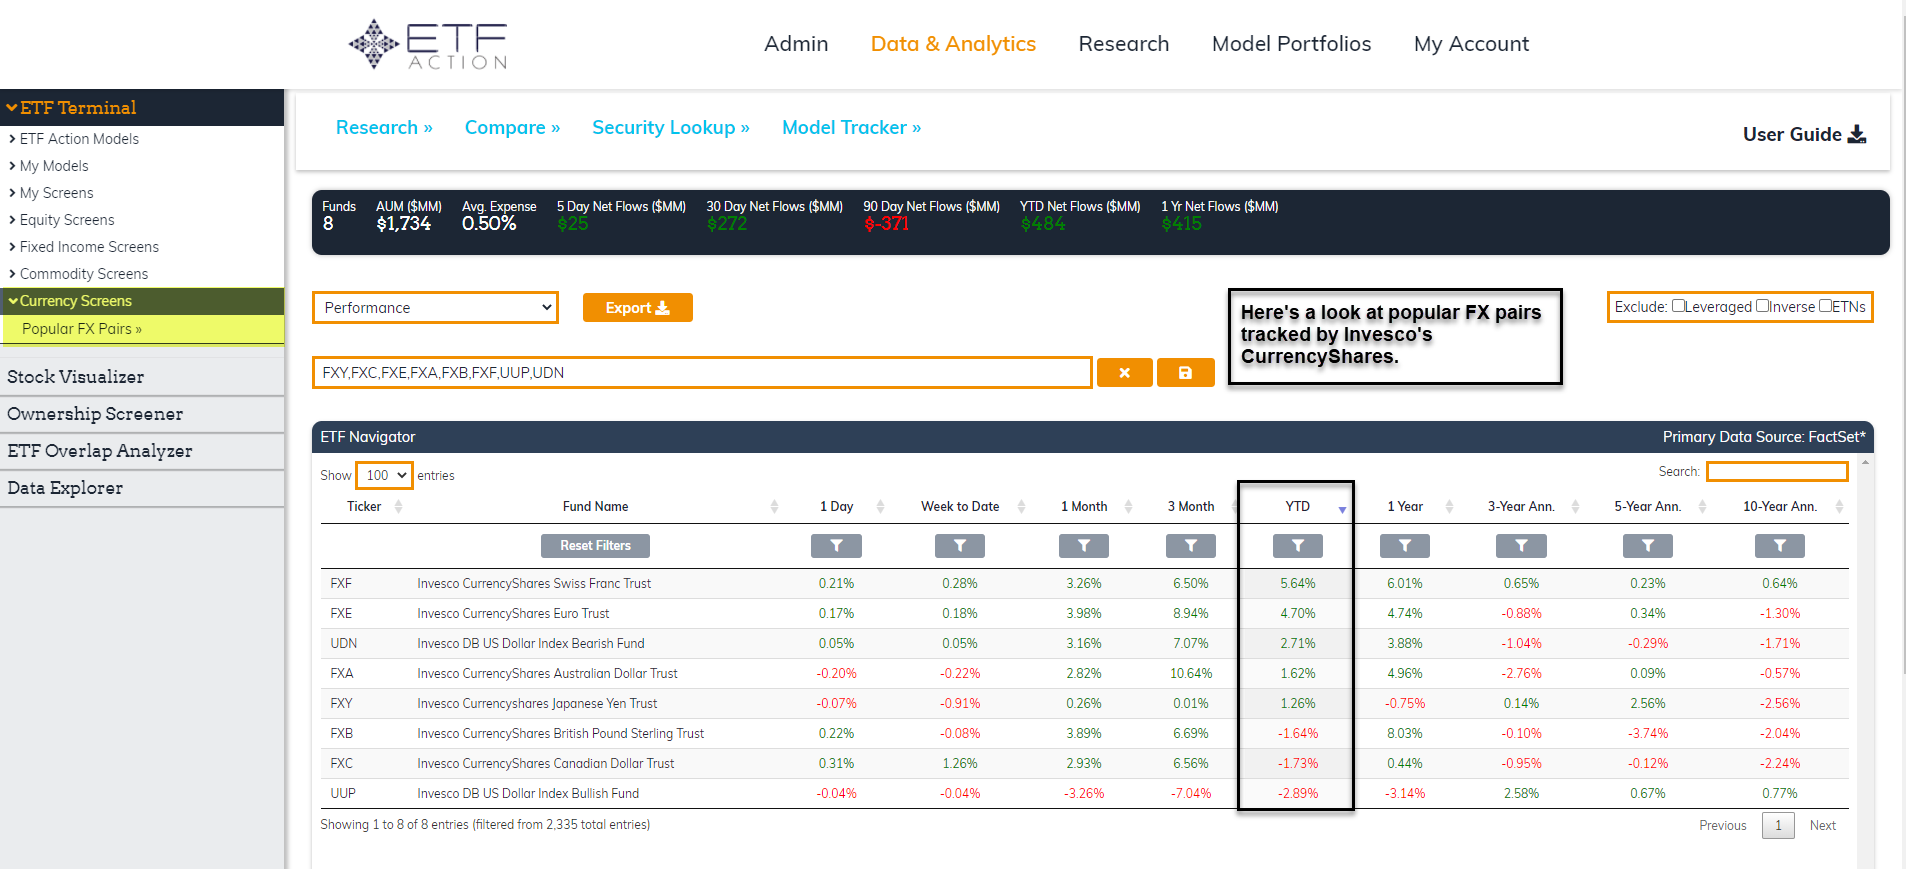Click the Export button
This screenshot has height=869, width=1906.
[x=637, y=308]
